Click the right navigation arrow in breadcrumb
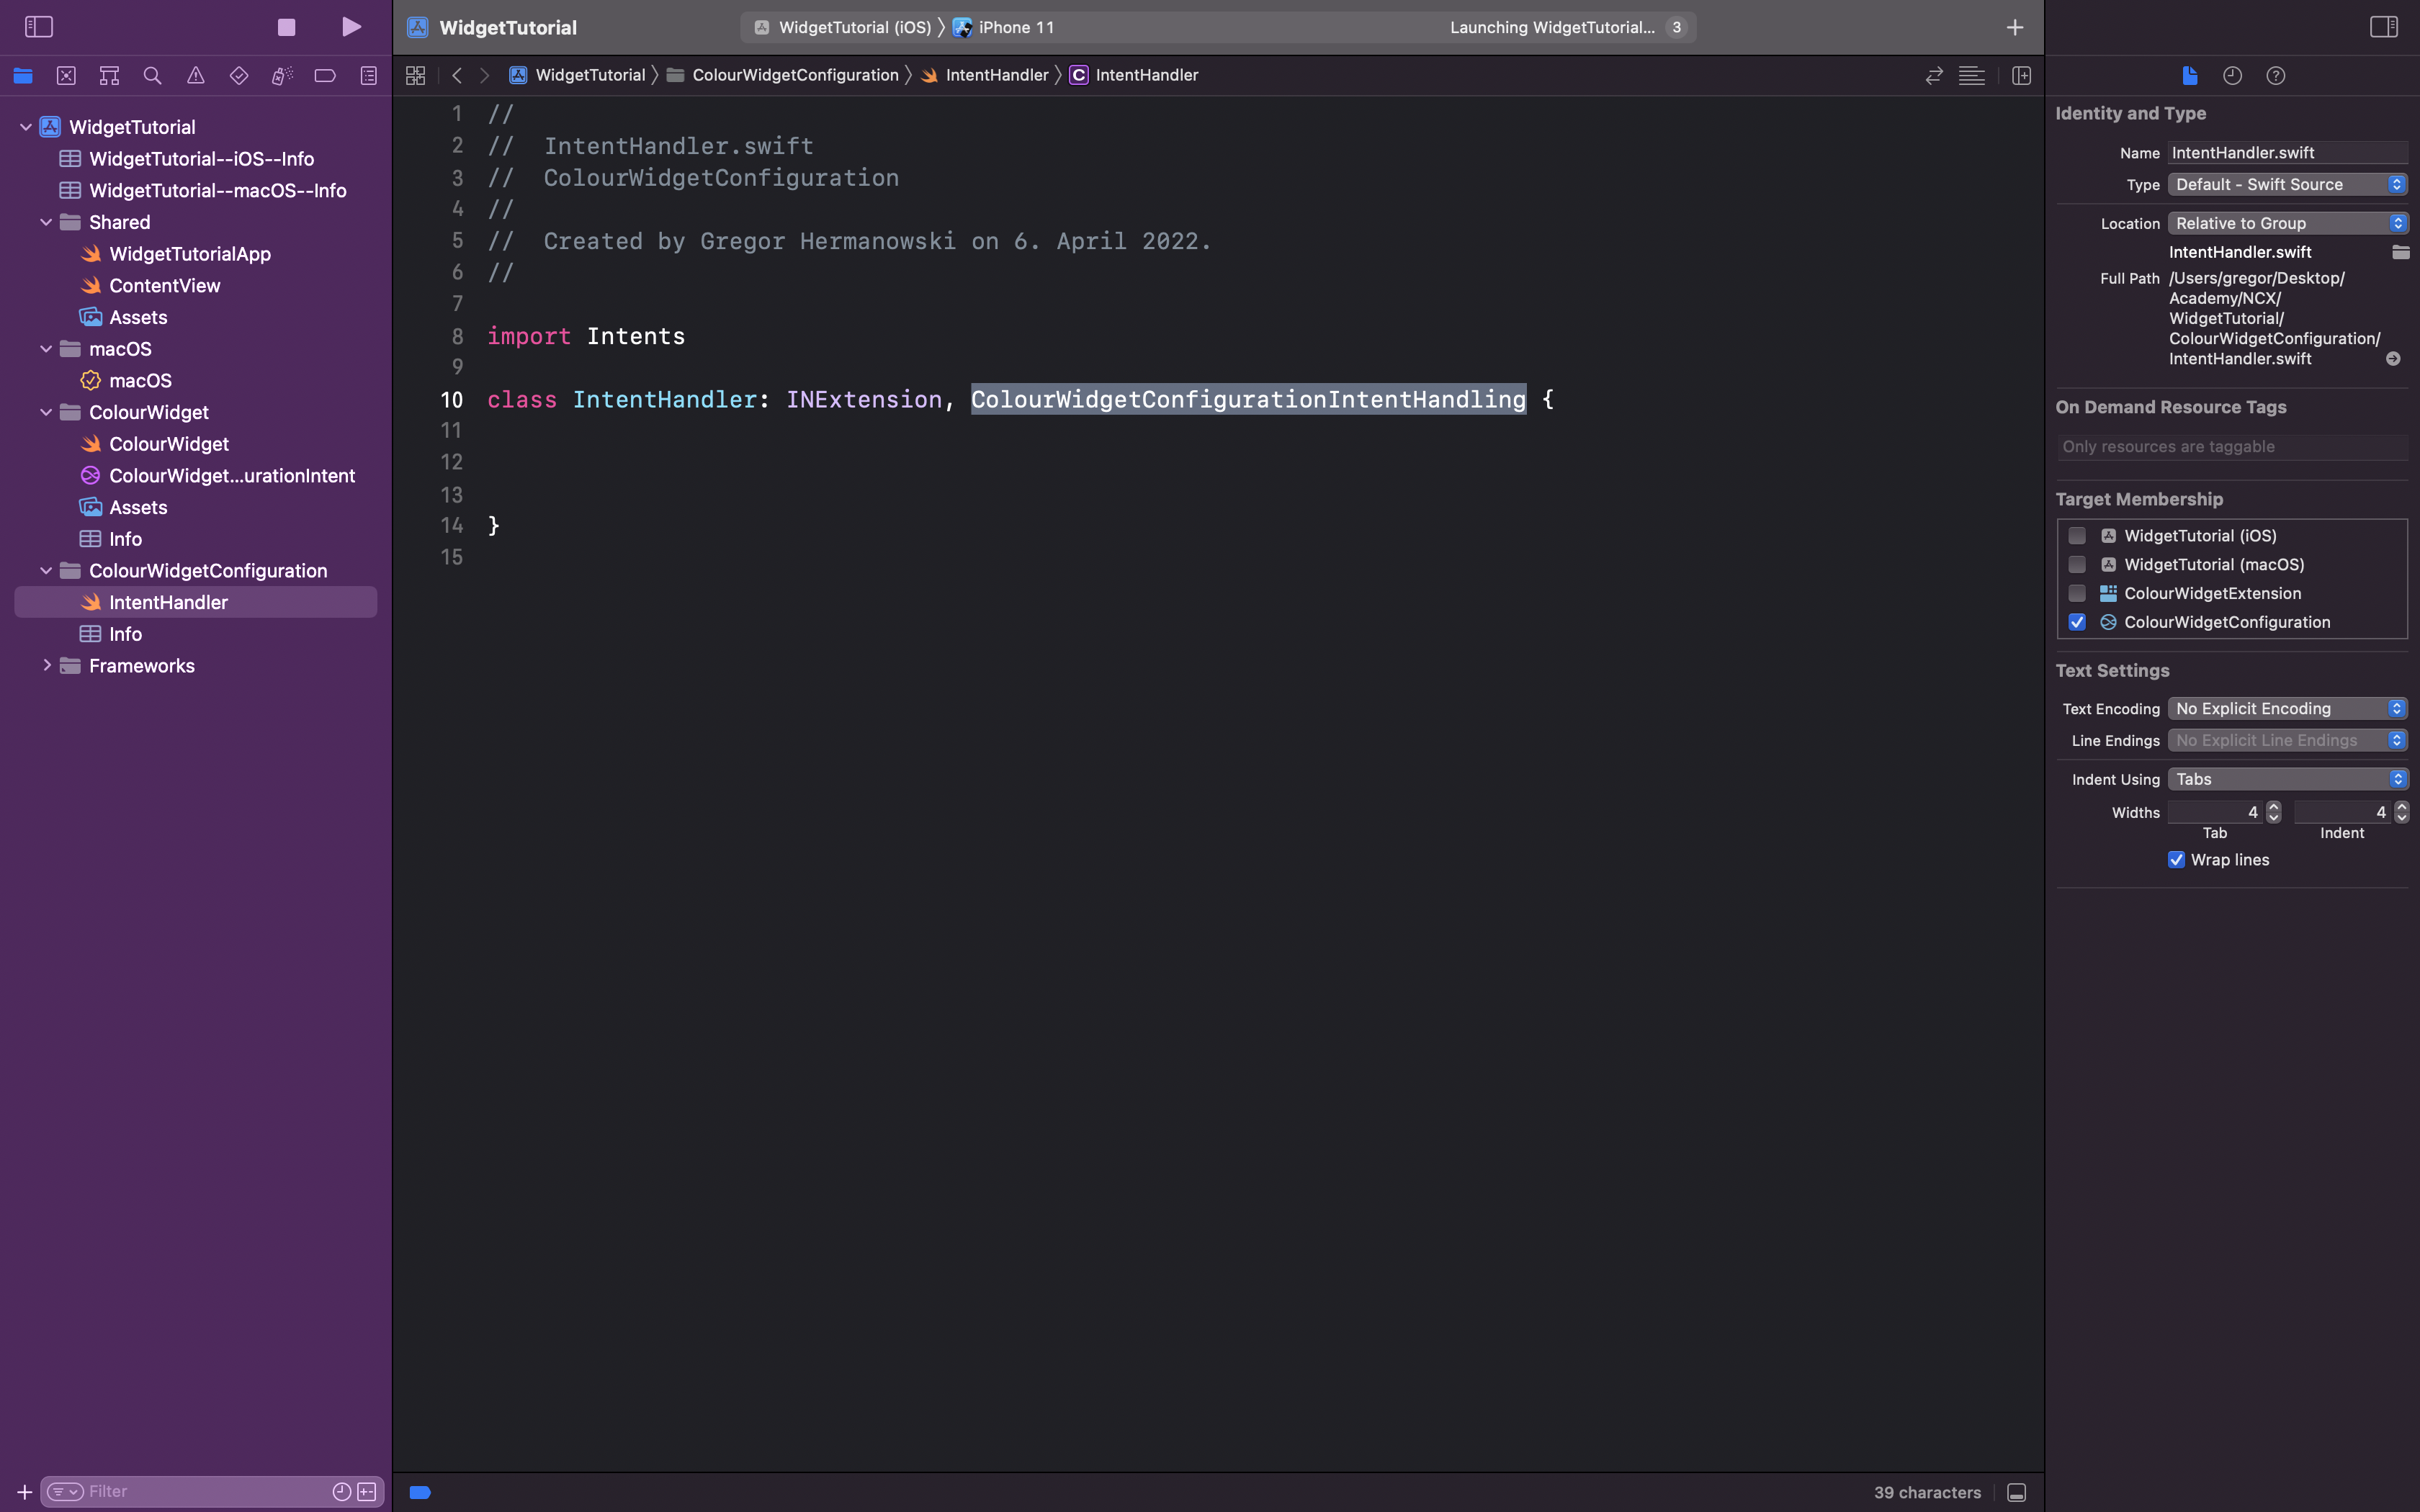This screenshot has width=2420, height=1512. [x=484, y=75]
